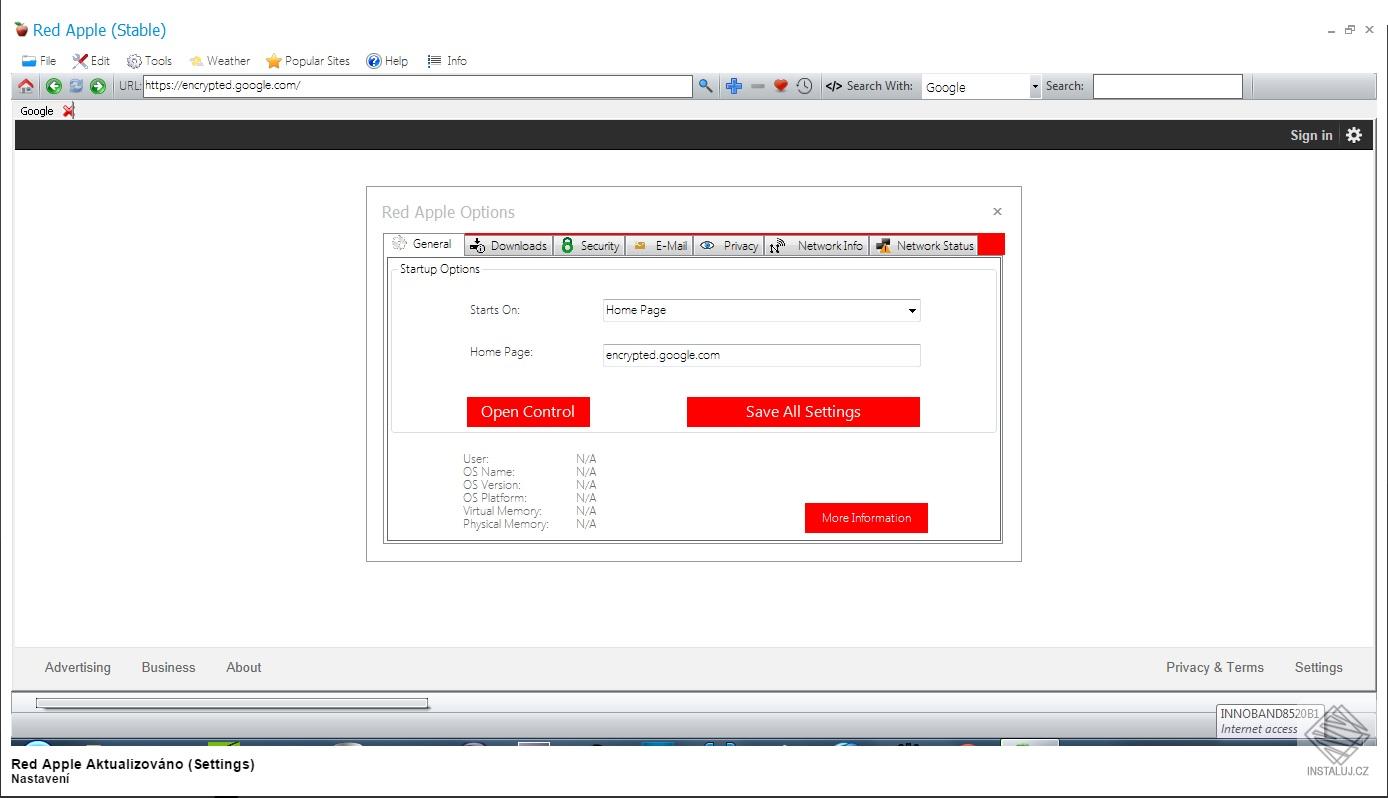Click the gray minus icon in toolbar
Image resolution: width=1388 pixels, height=798 pixels.
pyautogui.click(x=757, y=87)
